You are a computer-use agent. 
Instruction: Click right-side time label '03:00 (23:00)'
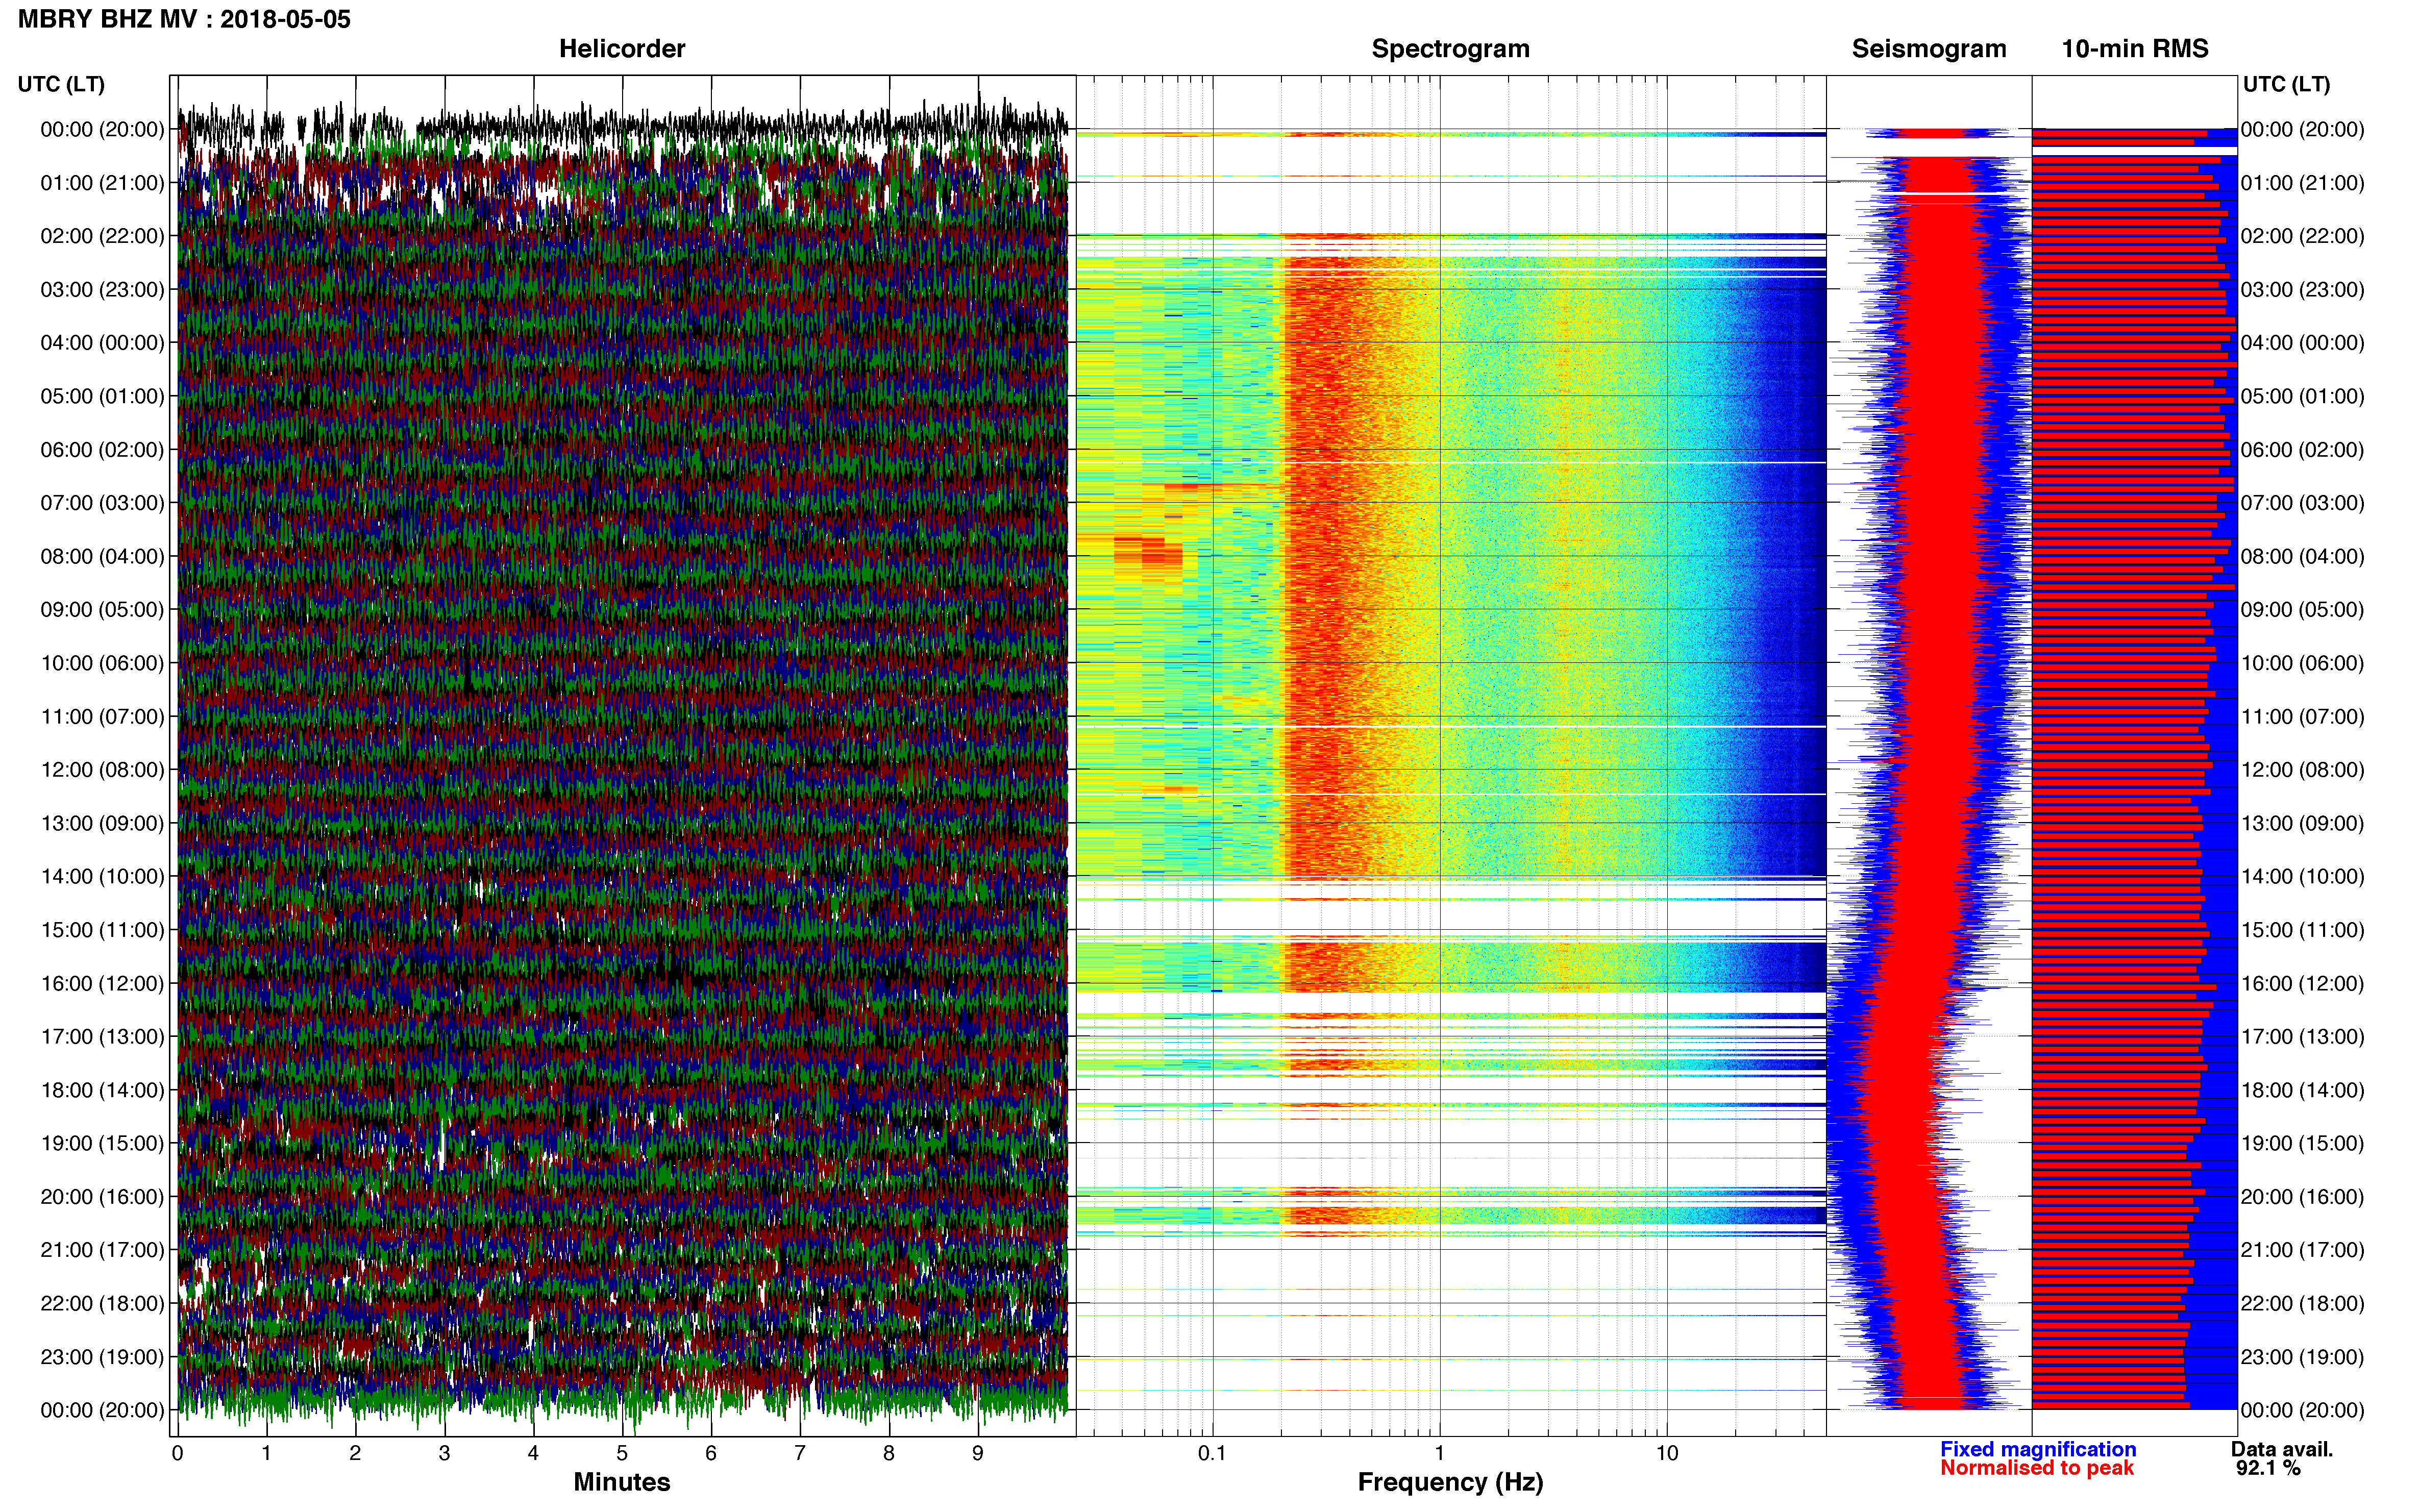2302,290
